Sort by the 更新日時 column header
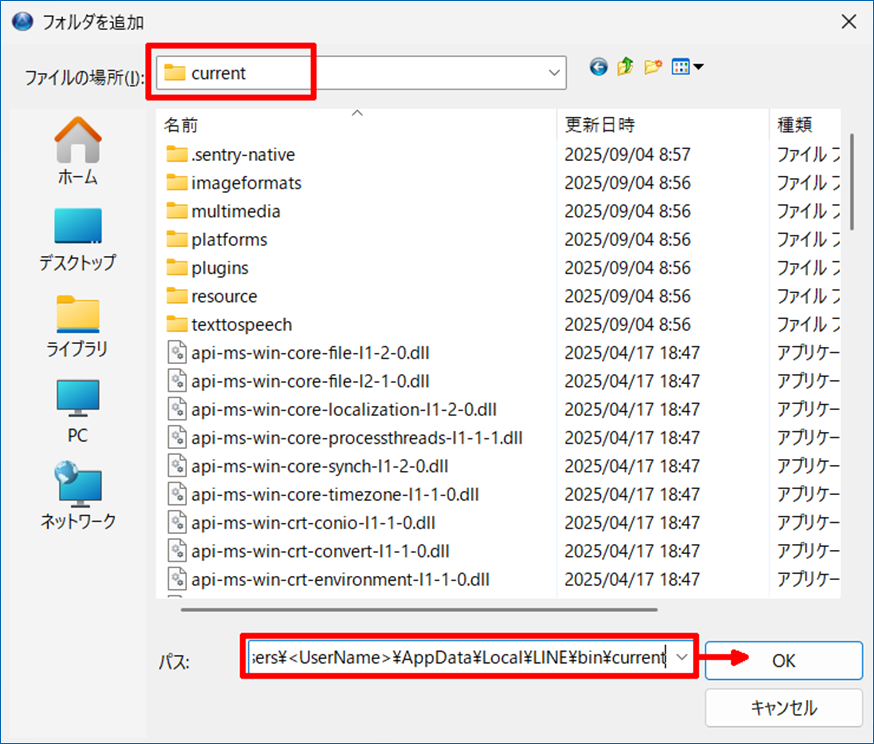874x744 pixels. tap(600, 125)
